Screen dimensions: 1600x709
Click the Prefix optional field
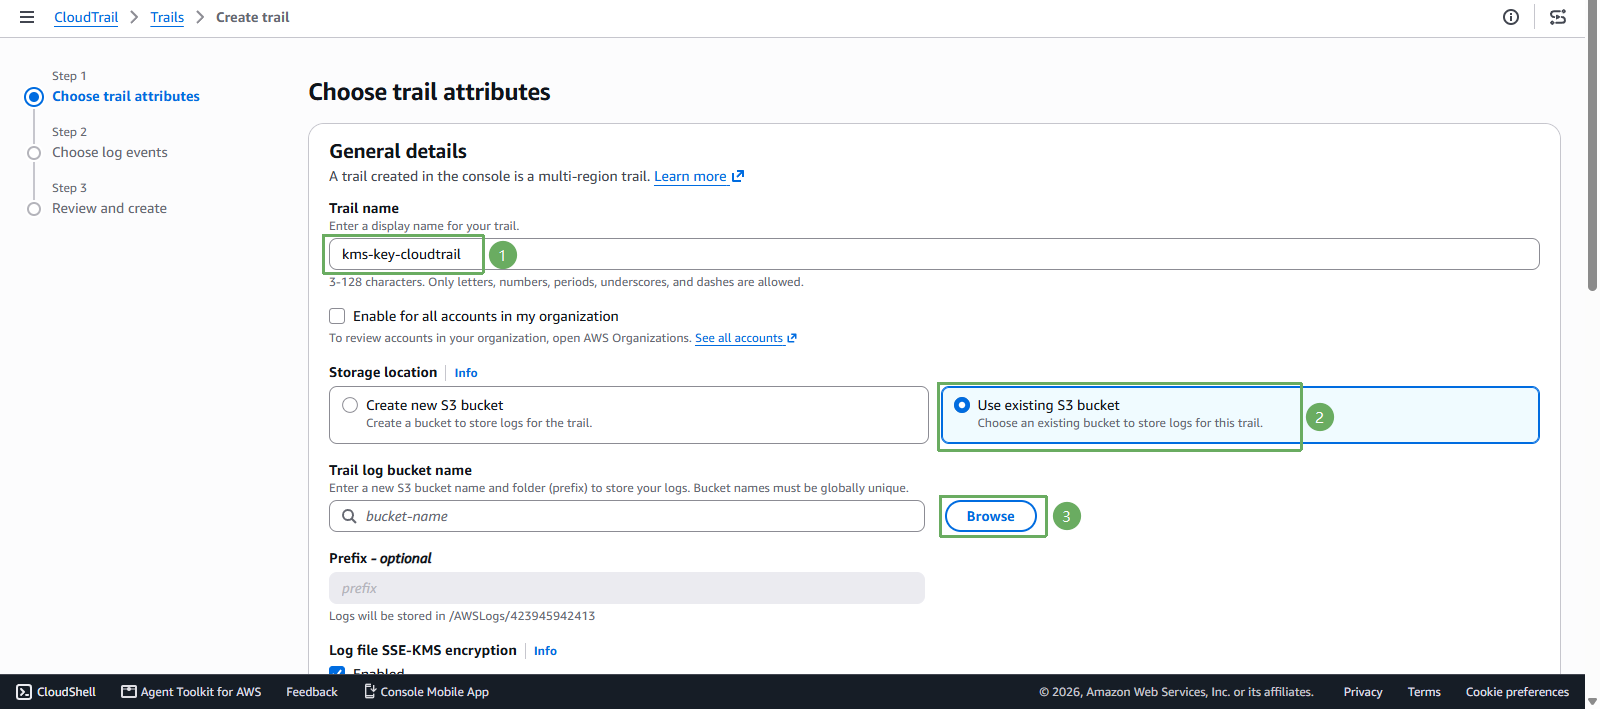point(627,588)
